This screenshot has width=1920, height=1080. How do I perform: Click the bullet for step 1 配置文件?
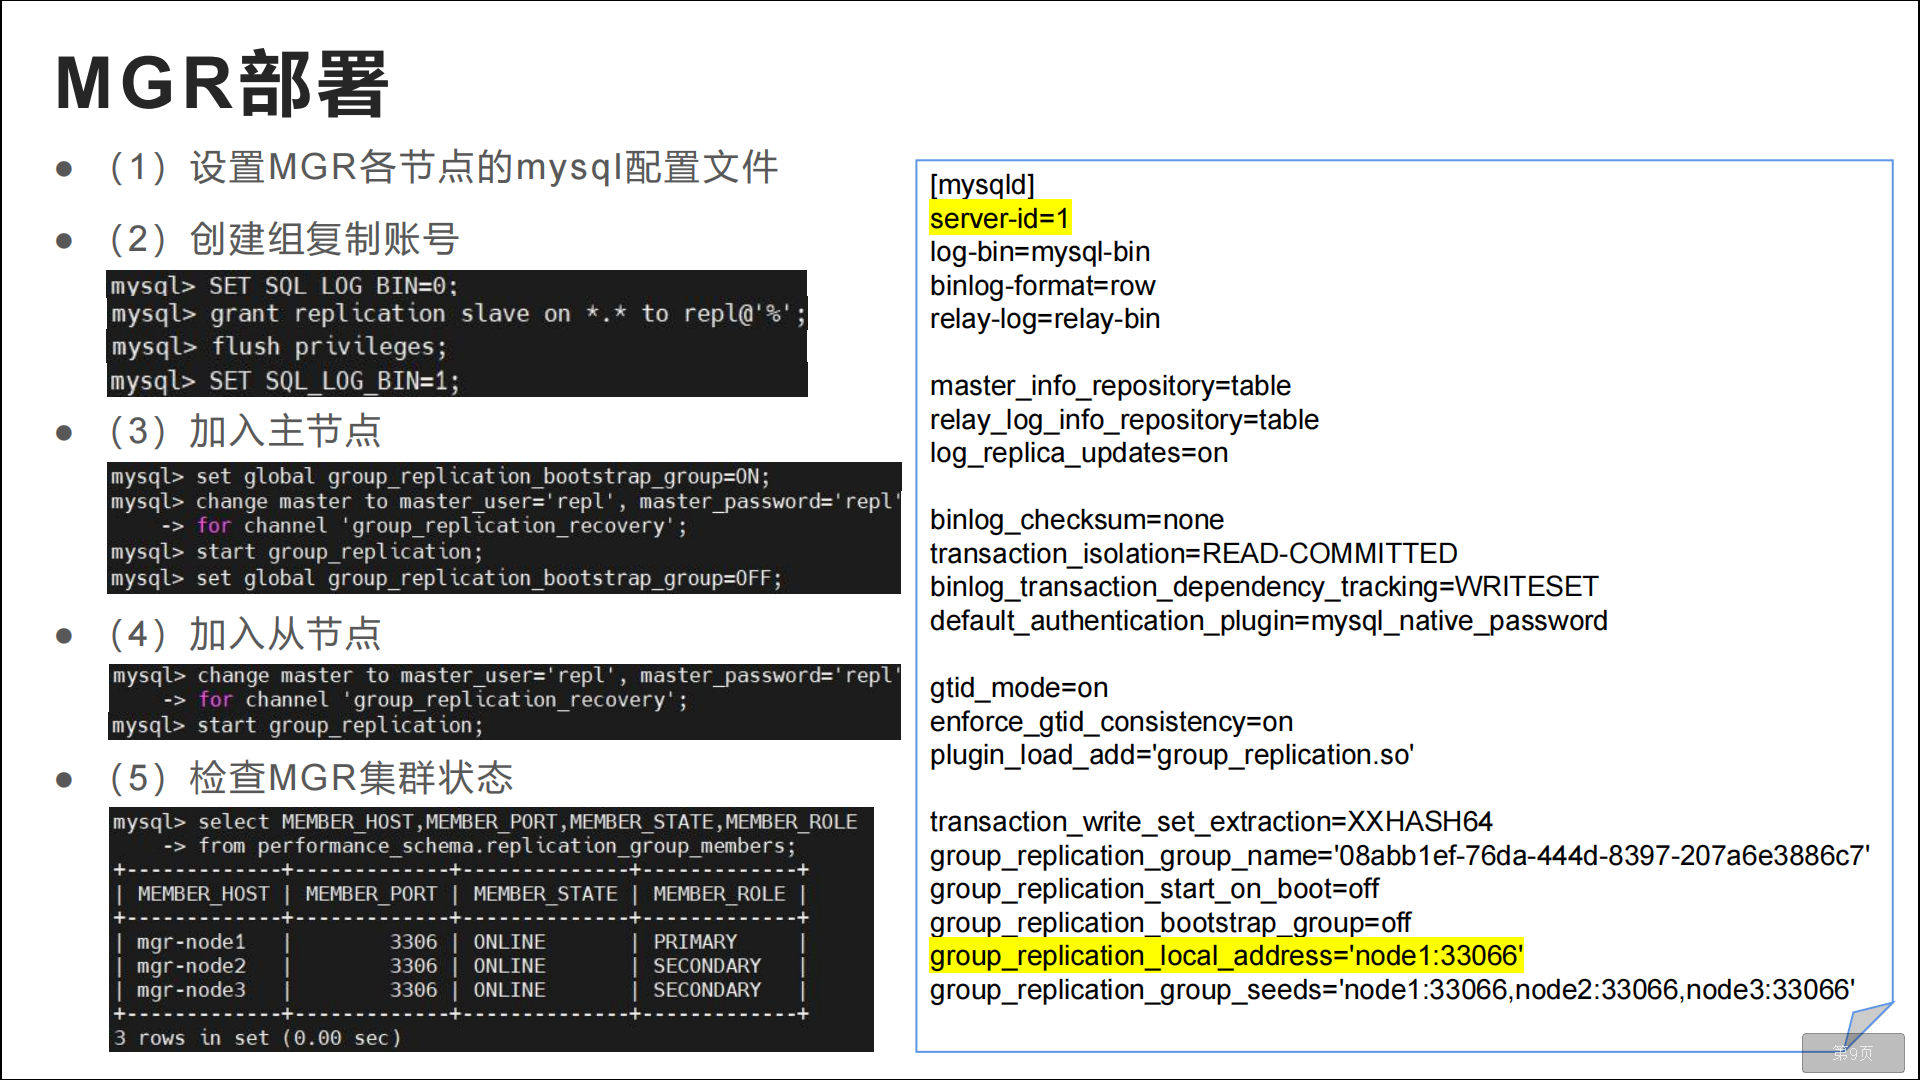point(64,168)
